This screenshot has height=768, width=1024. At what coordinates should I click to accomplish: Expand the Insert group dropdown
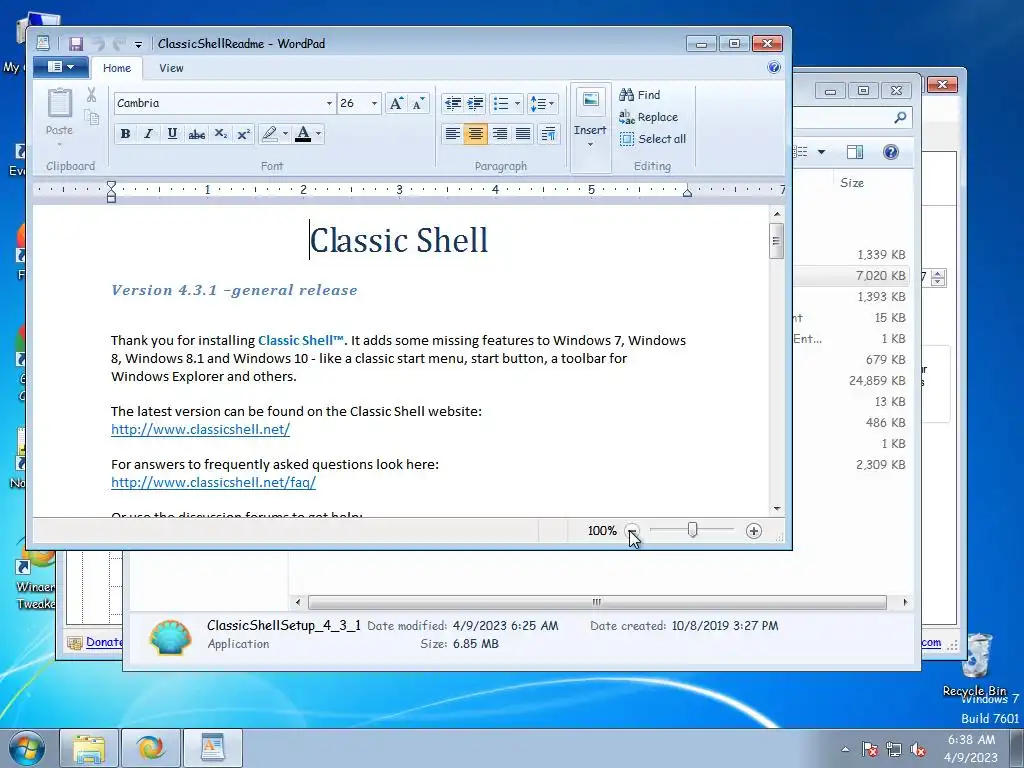point(590,145)
